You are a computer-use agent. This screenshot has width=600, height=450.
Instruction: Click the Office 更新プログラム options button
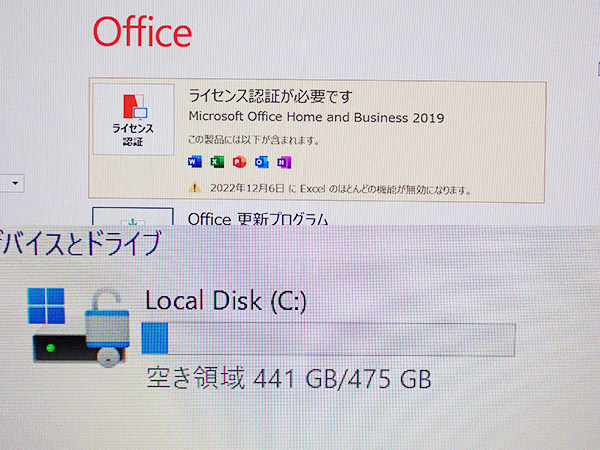click(133, 217)
